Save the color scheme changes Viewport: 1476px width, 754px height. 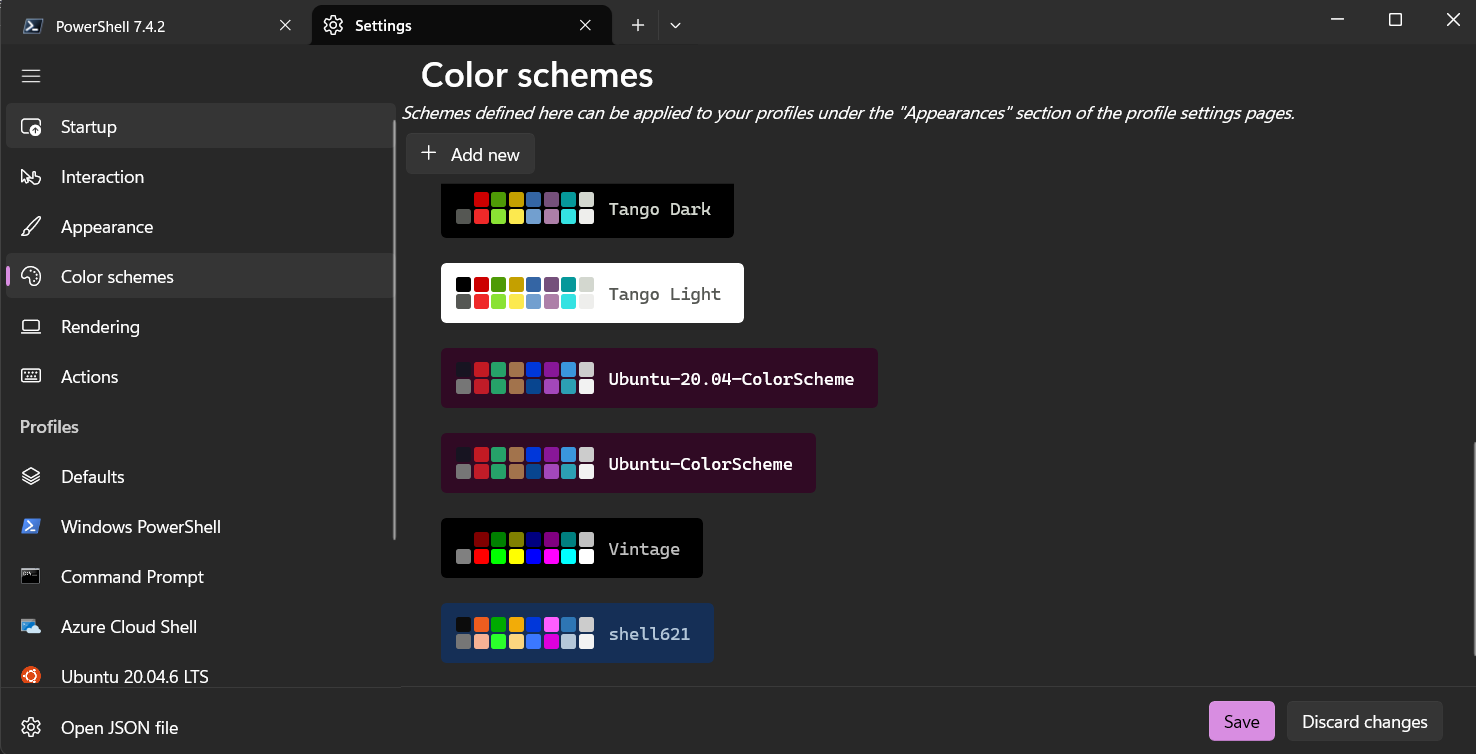point(1241,721)
